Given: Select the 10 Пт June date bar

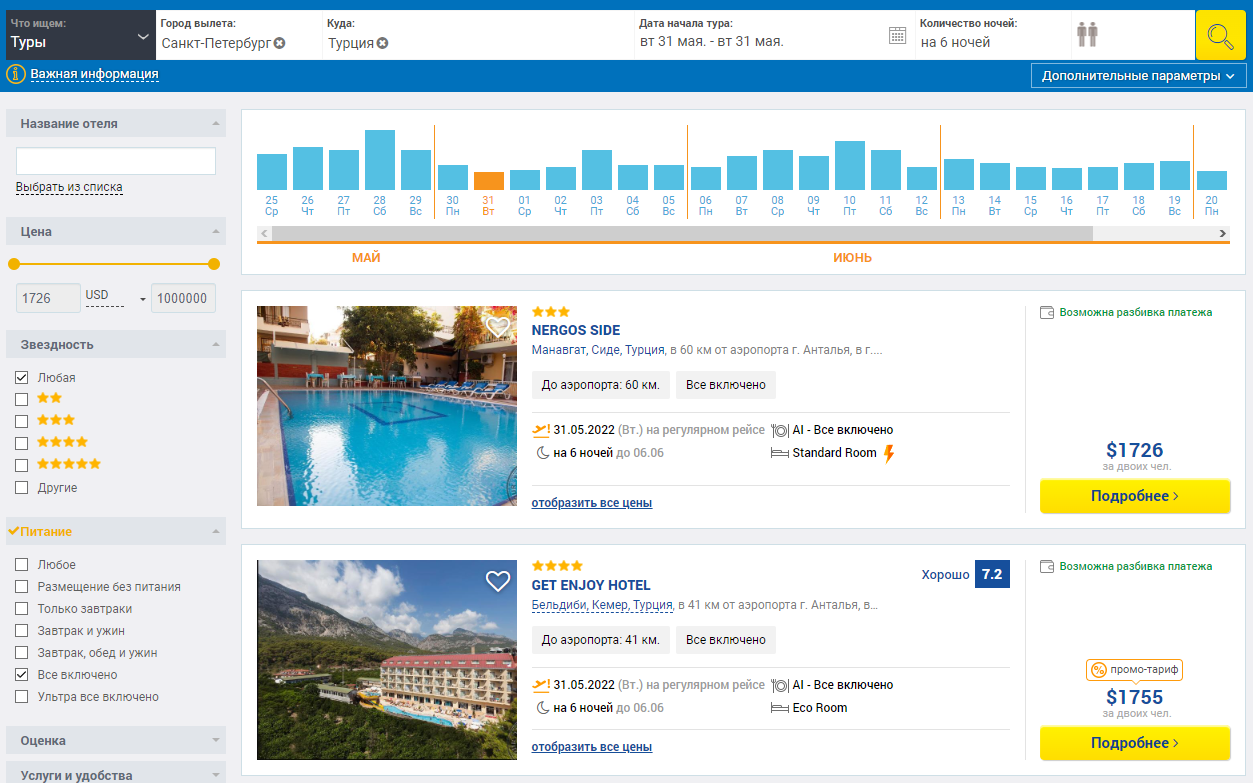Looking at the screenshot, I should [x=849, y=165].
